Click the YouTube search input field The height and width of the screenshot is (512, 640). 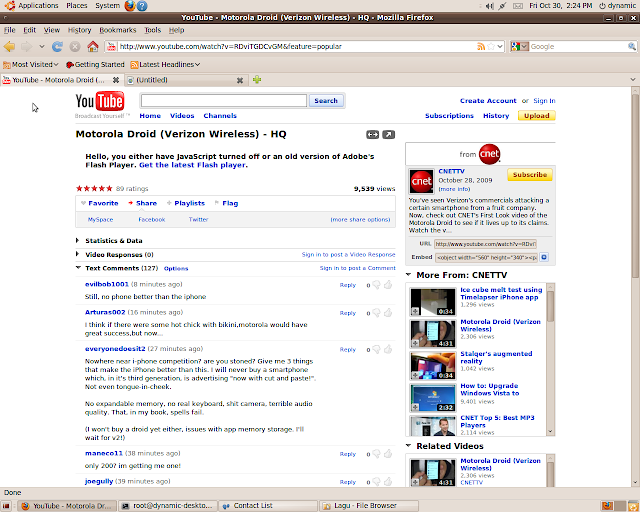(x=224, y=100)
